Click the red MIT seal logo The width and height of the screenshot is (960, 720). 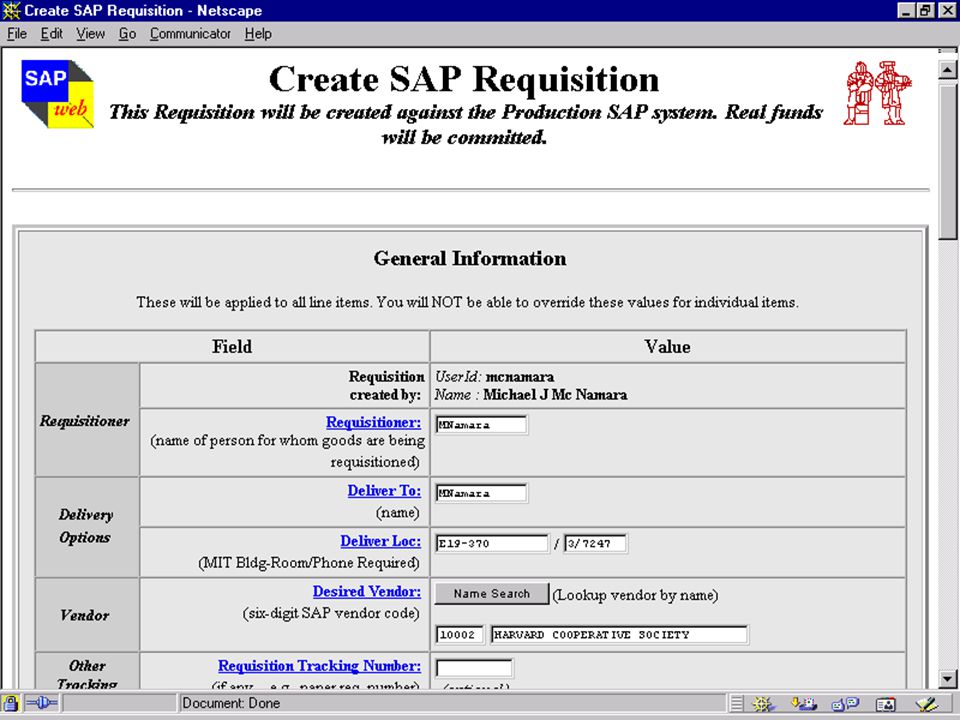[877, 93]
